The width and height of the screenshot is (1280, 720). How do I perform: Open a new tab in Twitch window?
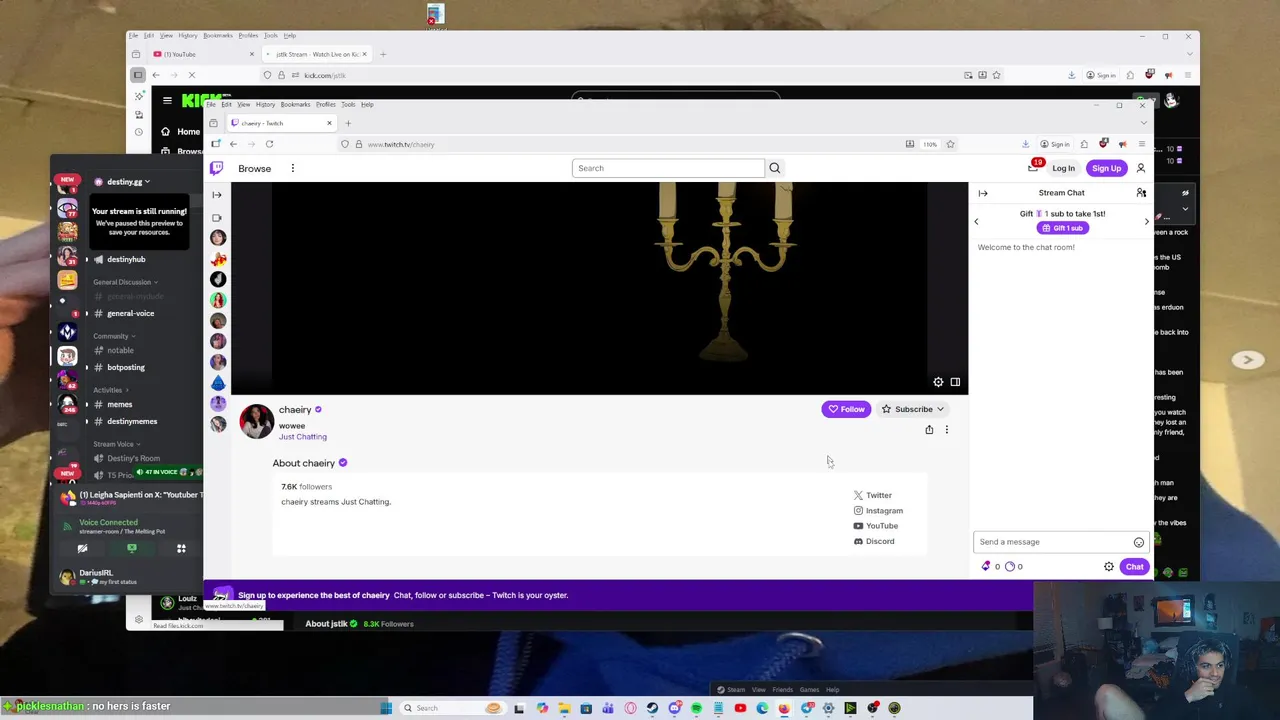point(348,123)
